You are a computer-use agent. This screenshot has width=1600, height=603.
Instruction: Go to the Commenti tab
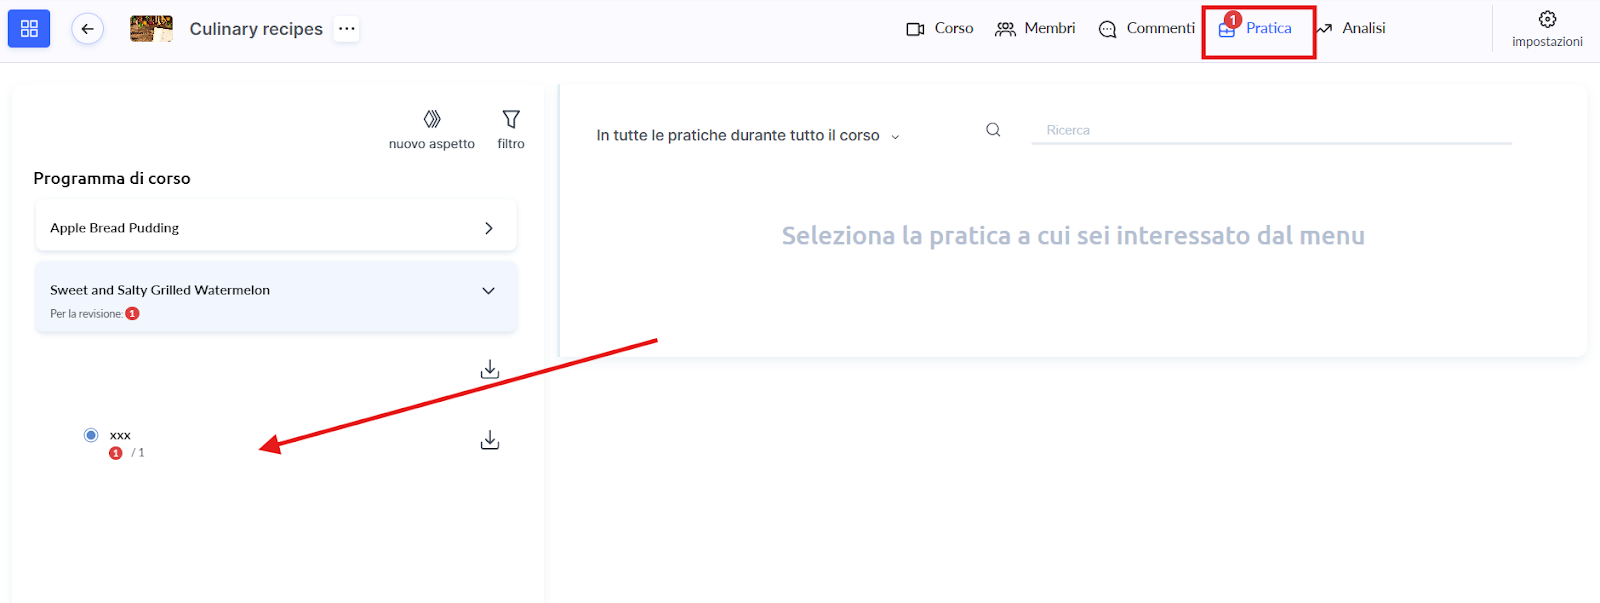click(x=1147, y=29)
